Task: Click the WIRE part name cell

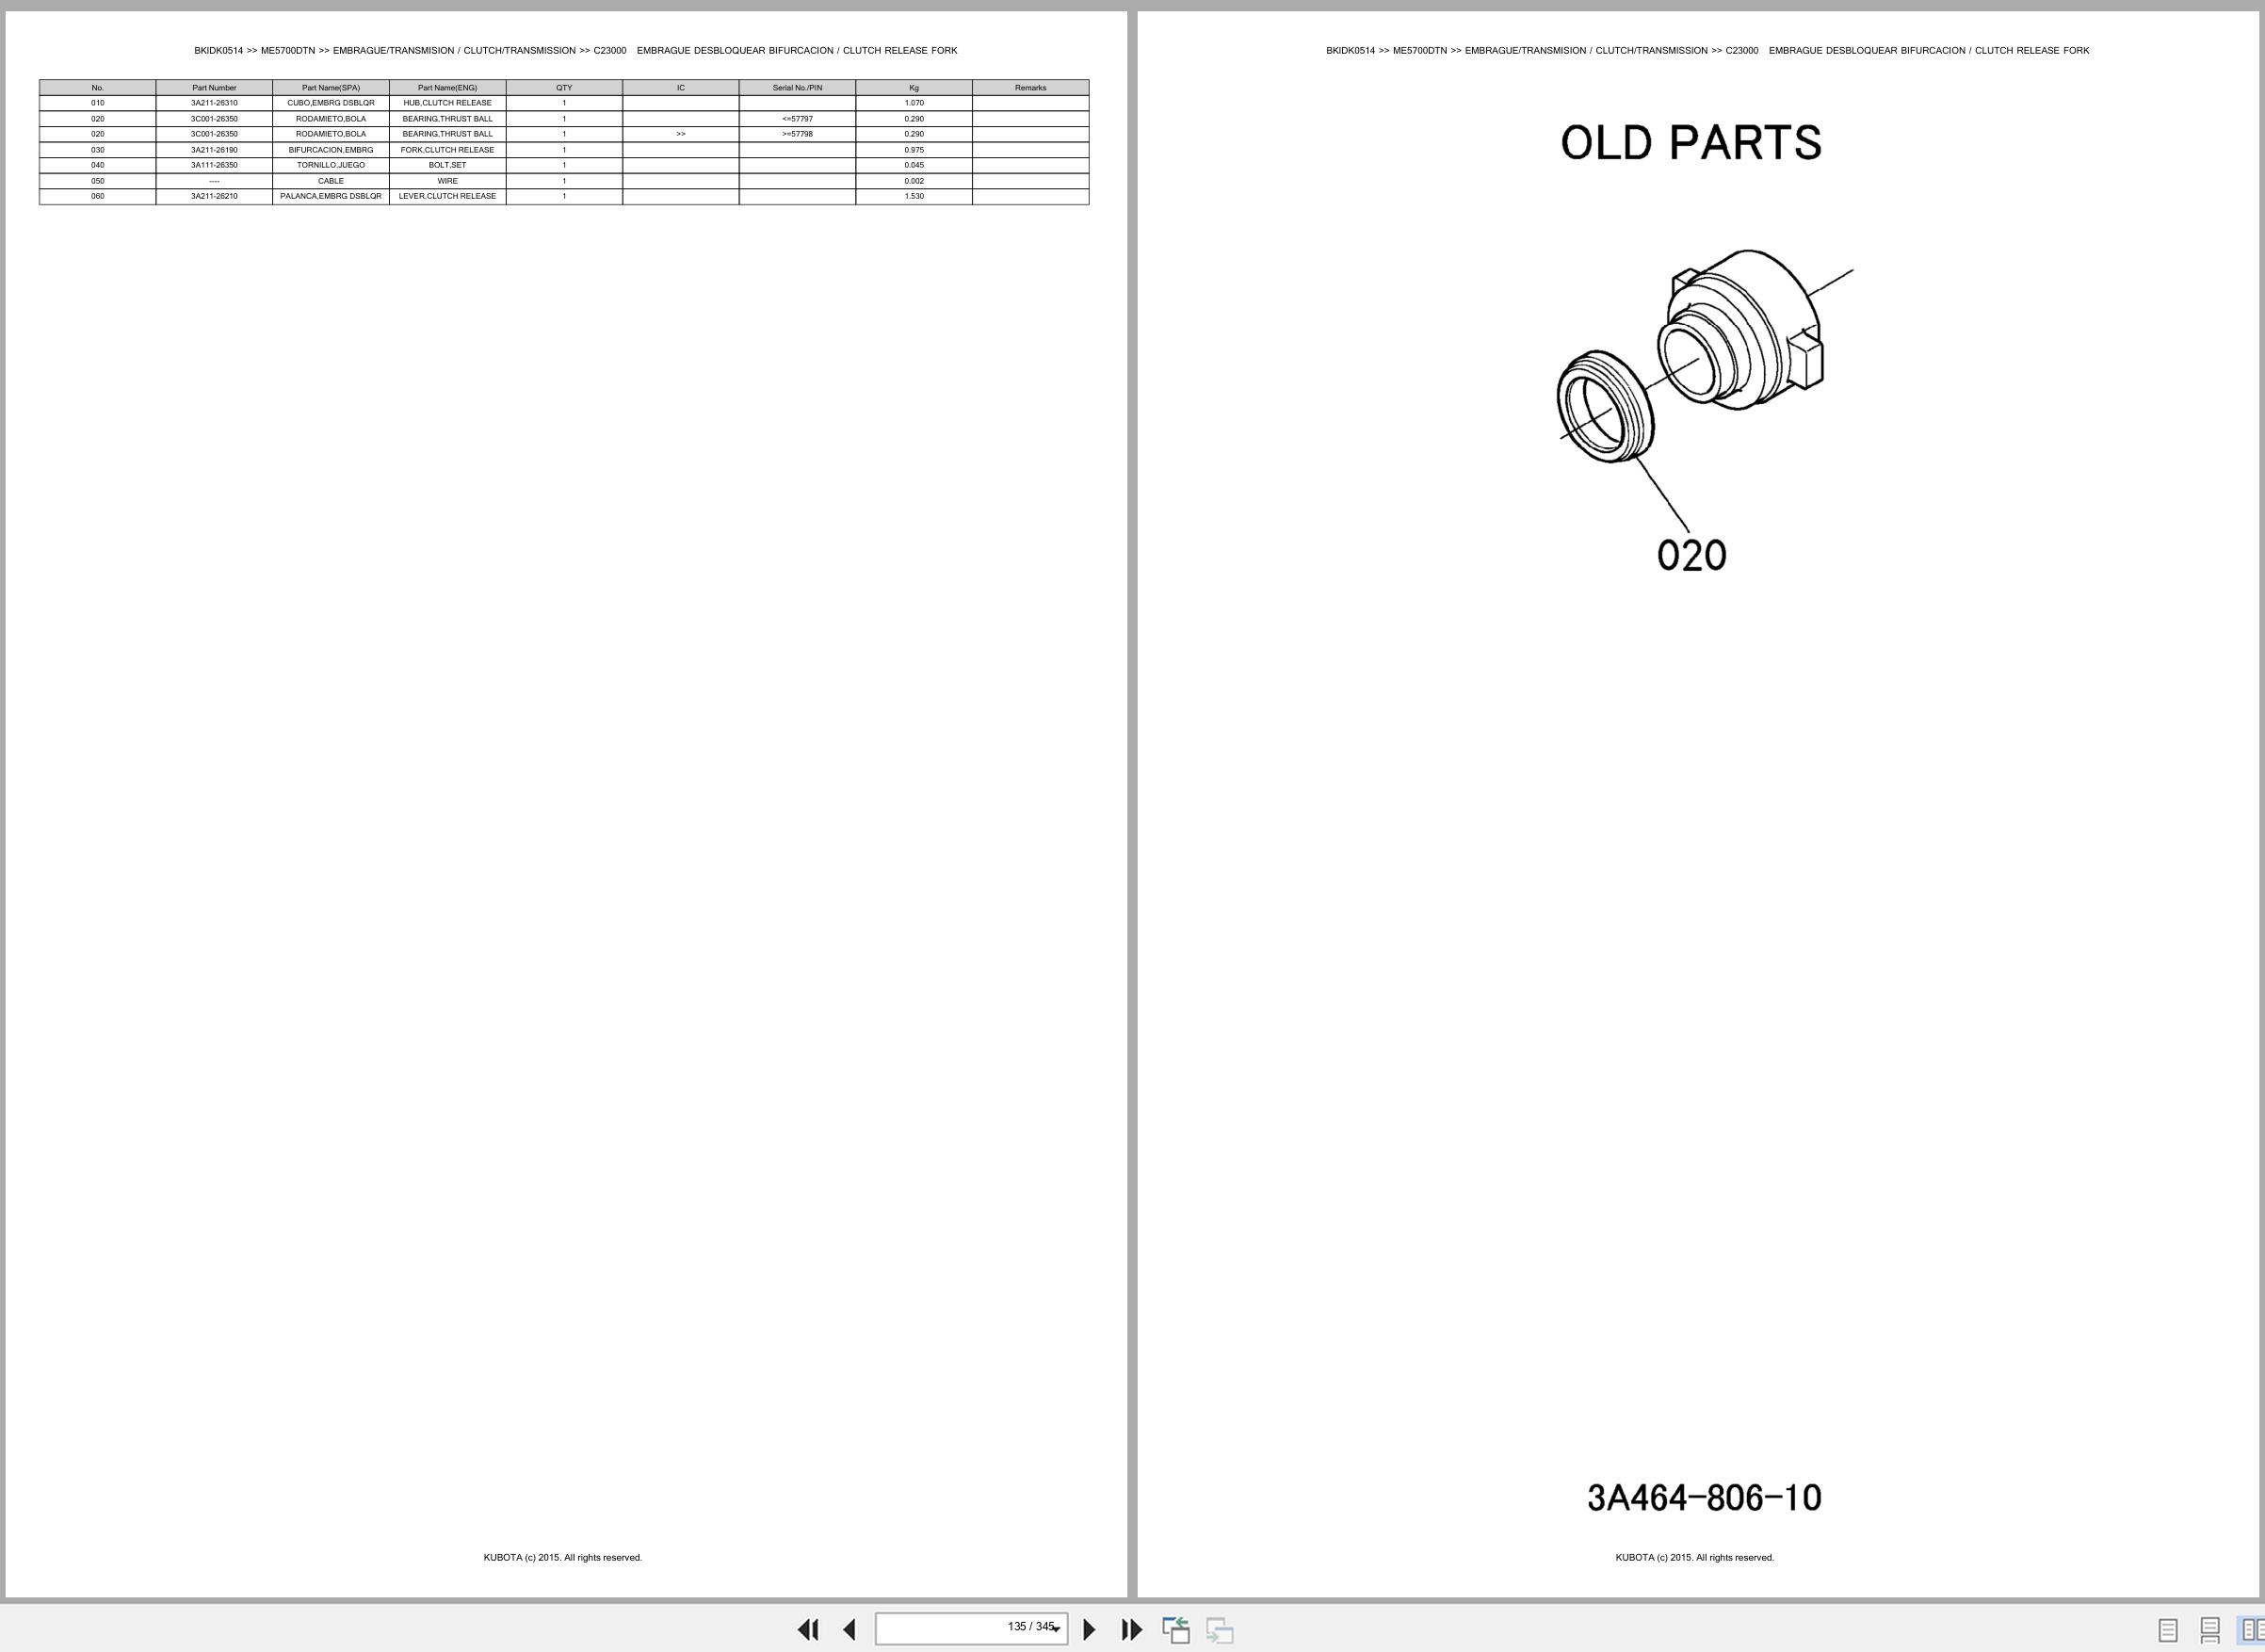Action: pyautogui.click(x=447, y=181)
